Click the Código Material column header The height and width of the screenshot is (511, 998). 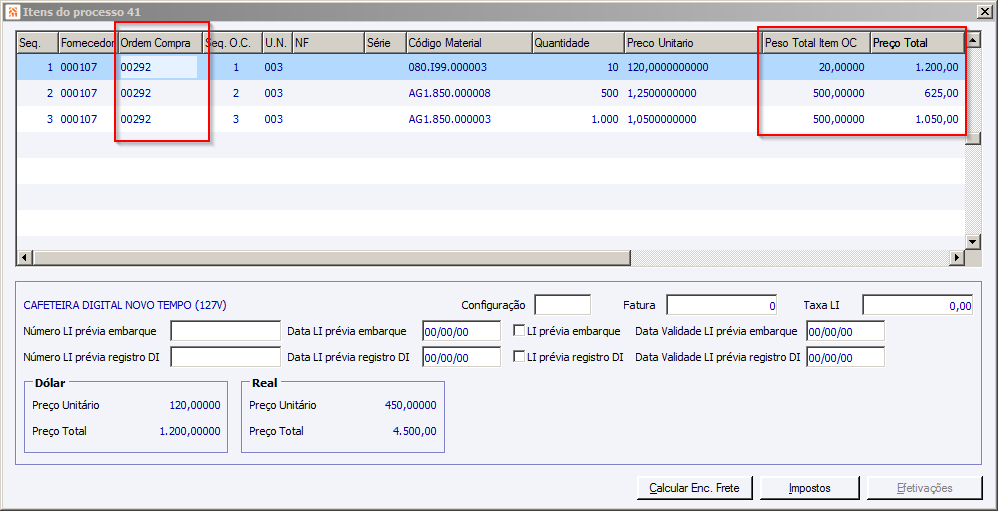(467, 43)
